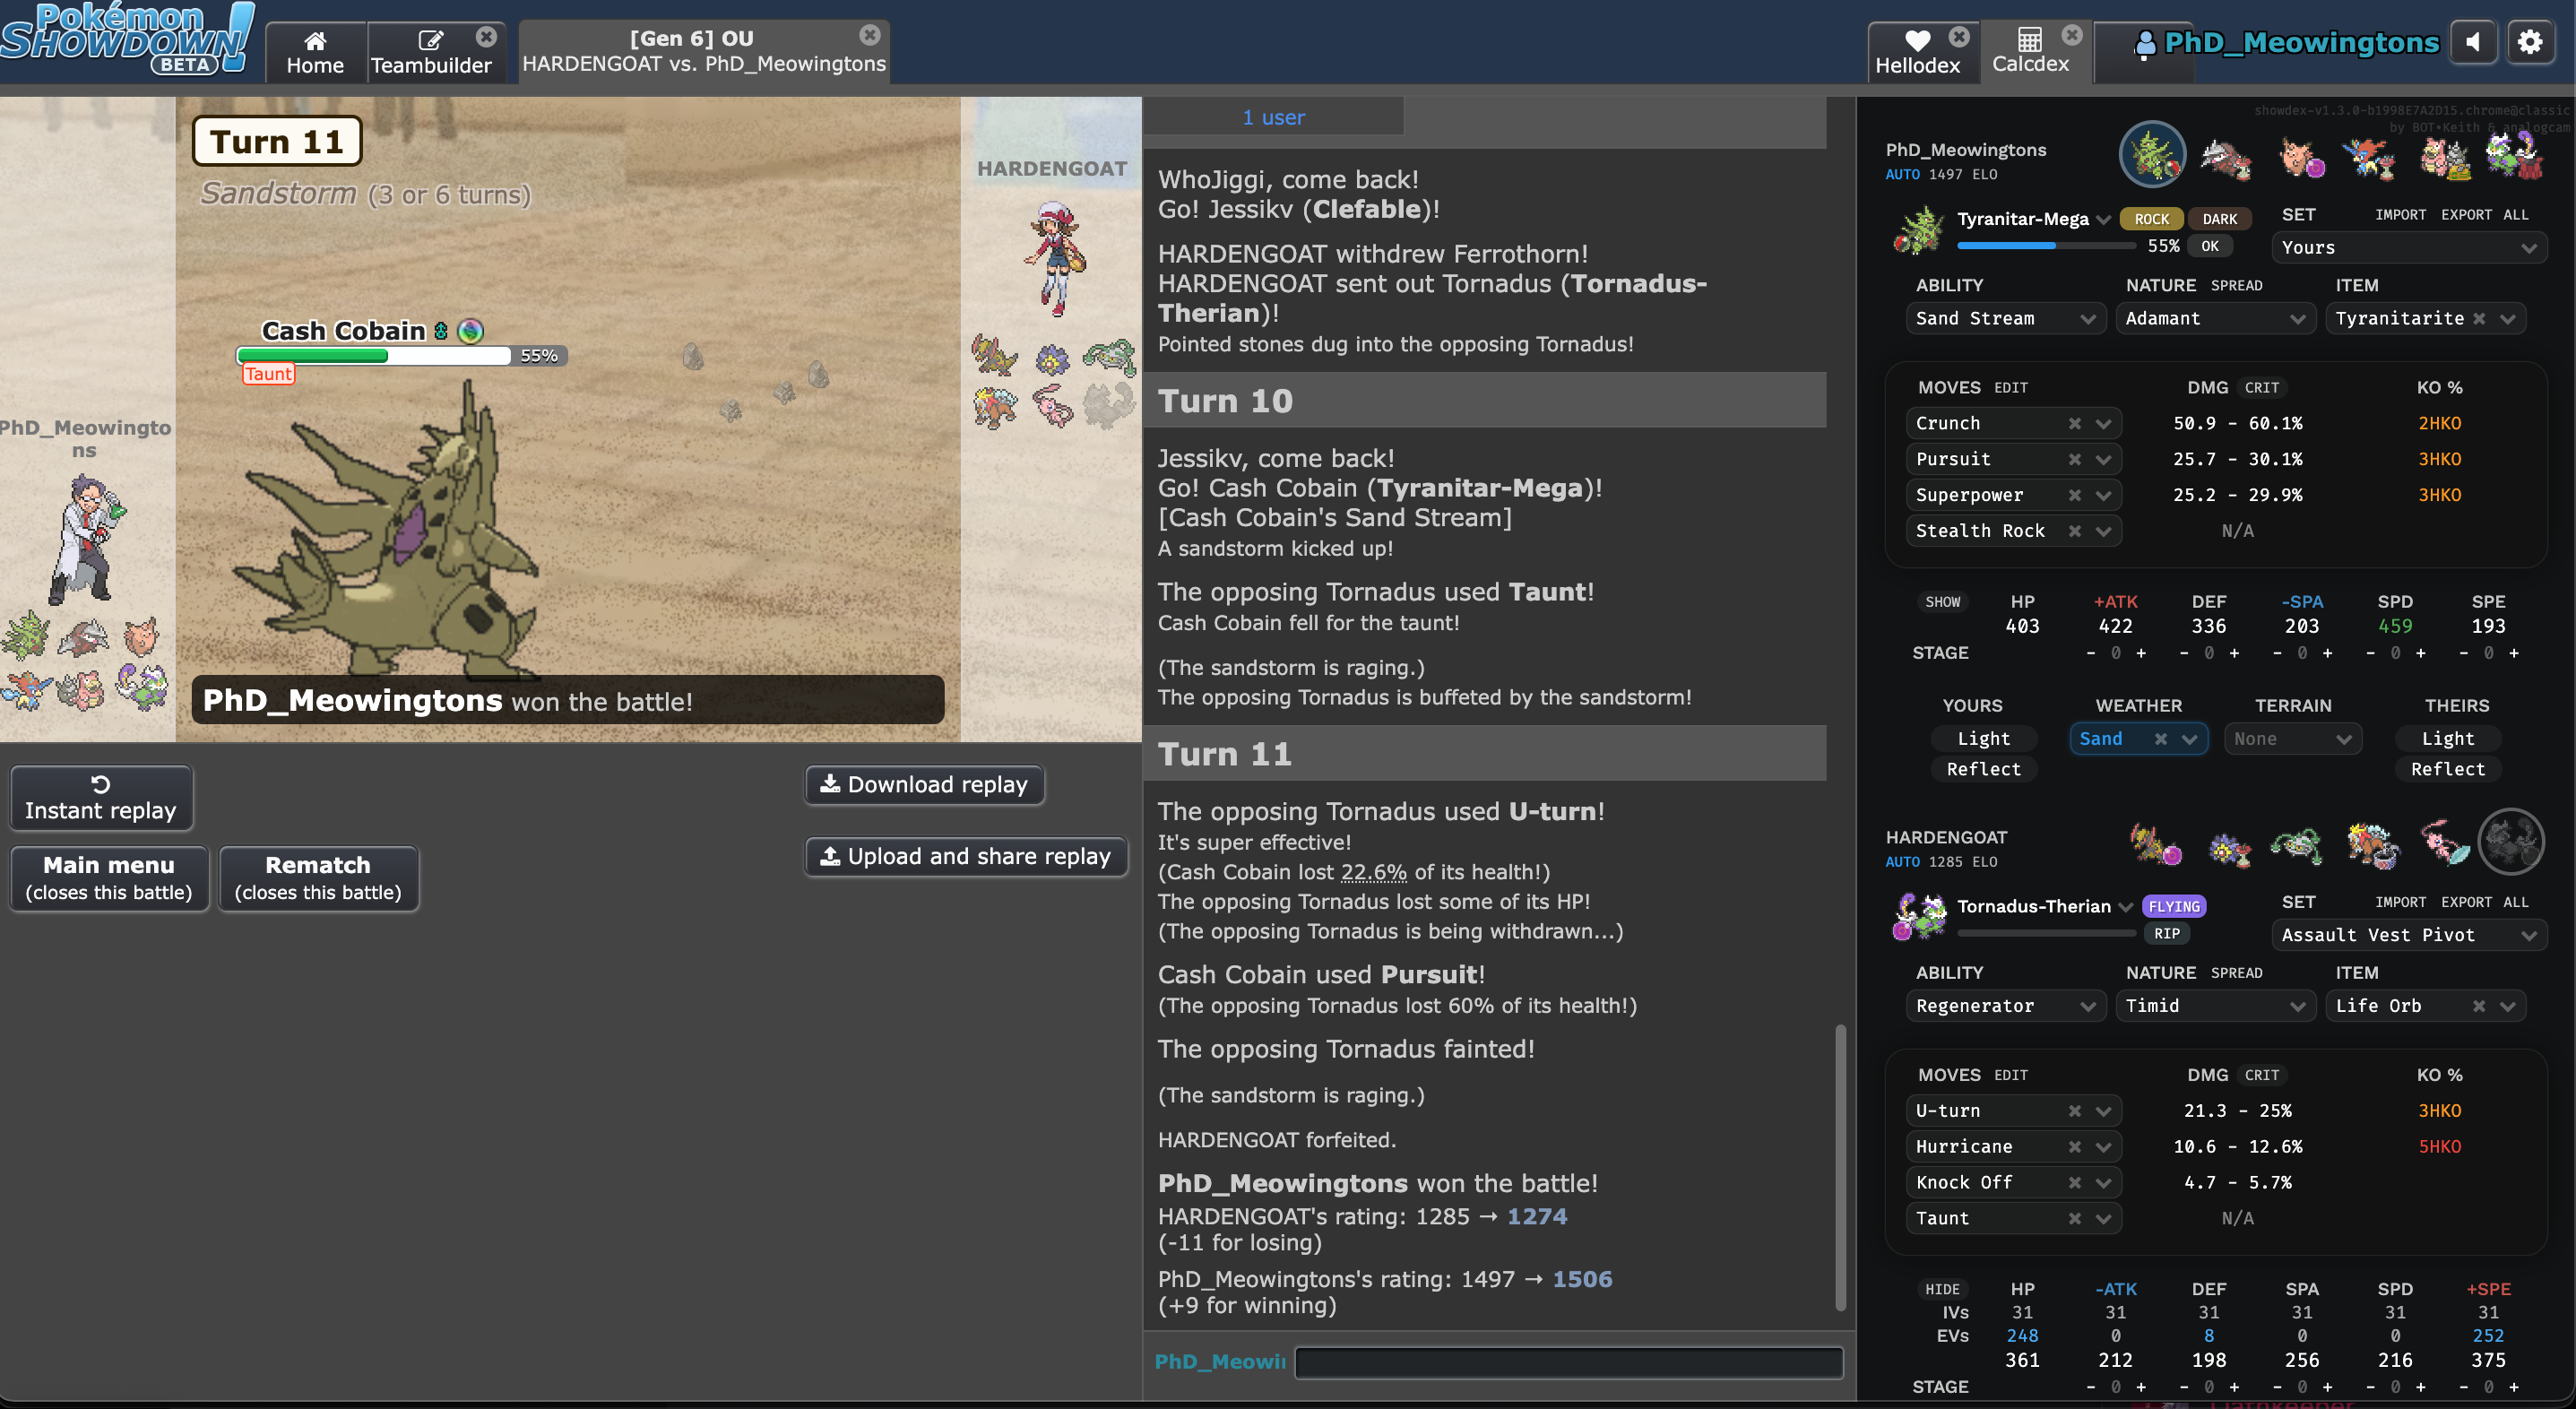Expand the Assault Vest Pivot set dropdown

pos(2408,934)
